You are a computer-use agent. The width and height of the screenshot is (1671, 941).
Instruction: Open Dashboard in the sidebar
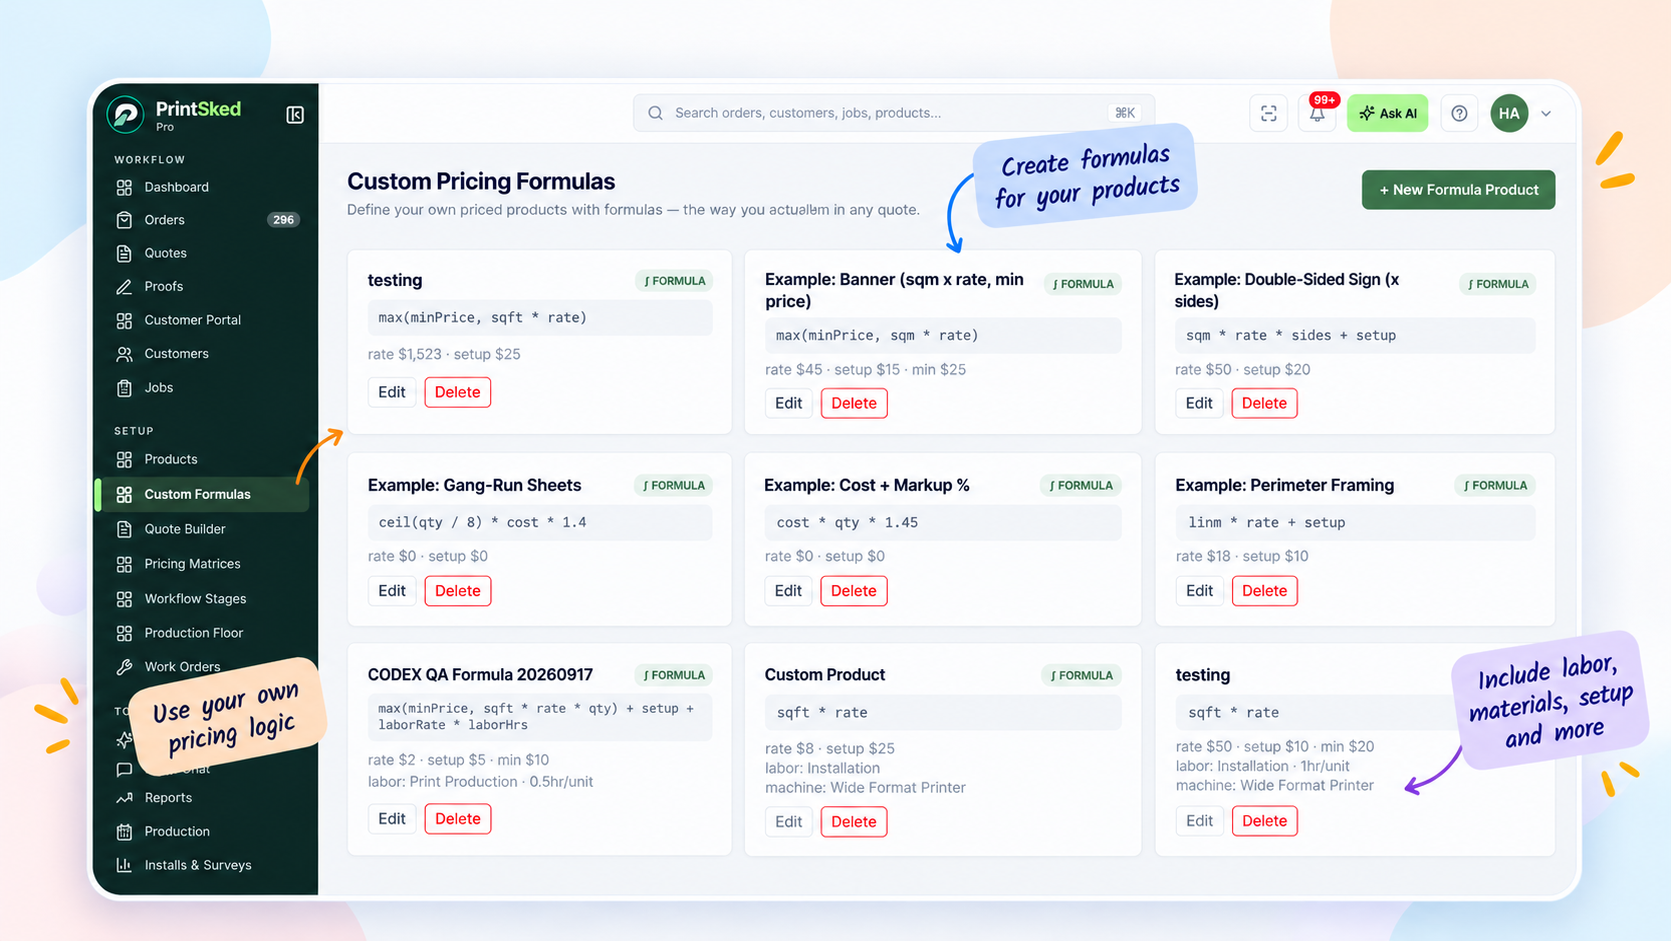click(x=176, y=187)
